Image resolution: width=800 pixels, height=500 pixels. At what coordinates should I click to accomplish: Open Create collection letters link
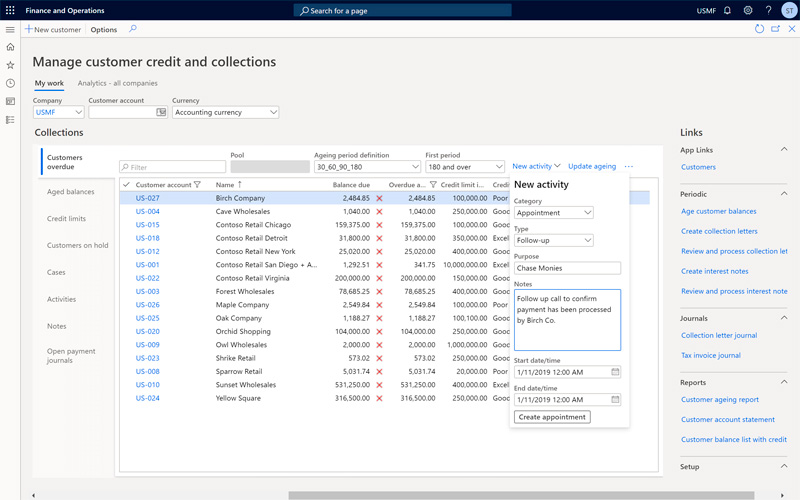(x=719, y=231)
